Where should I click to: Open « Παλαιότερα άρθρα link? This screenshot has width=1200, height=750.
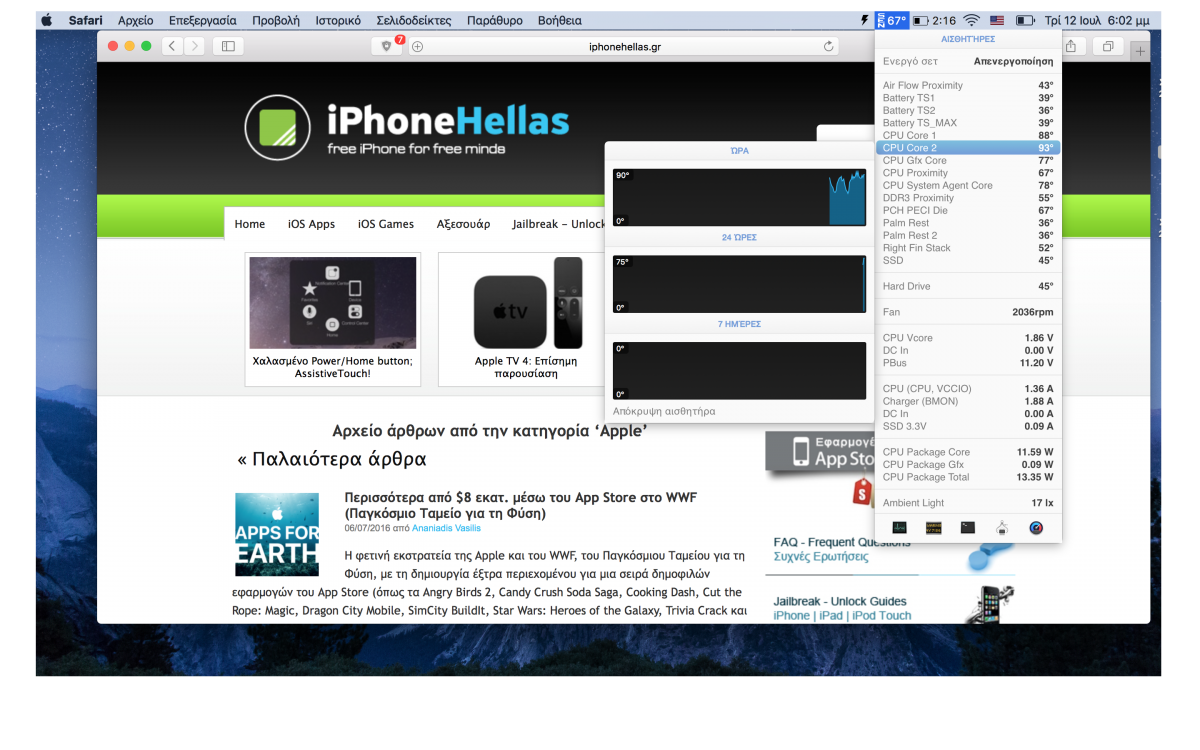(x=332, y=459)
